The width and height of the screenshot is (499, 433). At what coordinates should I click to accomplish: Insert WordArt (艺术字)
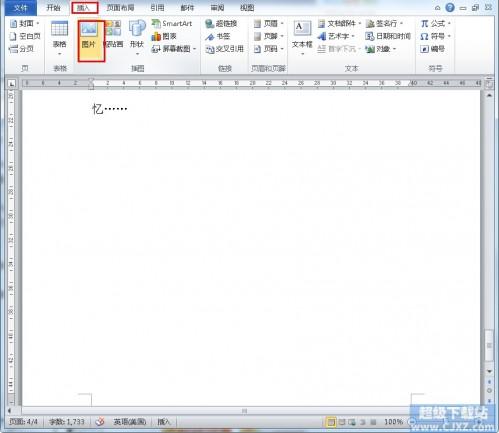point(336,36)
